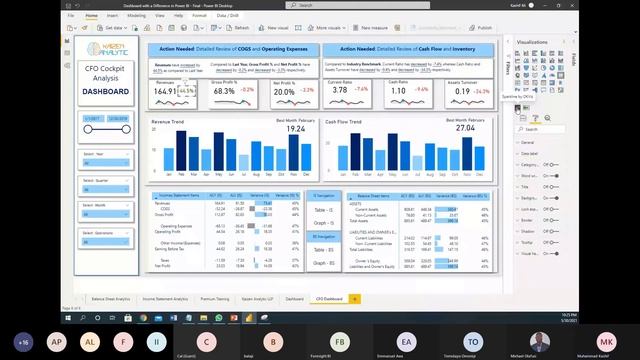
Task: Switch to the Data / Drill ribbon tab
Action: coord(227,16)
